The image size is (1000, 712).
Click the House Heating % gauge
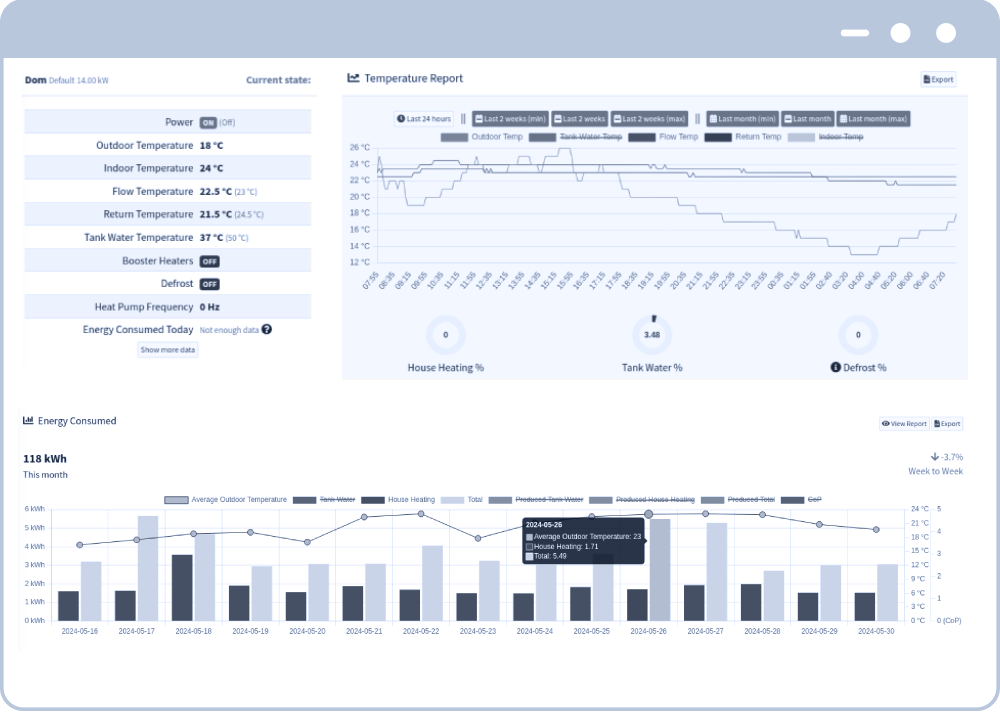(445, 335)
